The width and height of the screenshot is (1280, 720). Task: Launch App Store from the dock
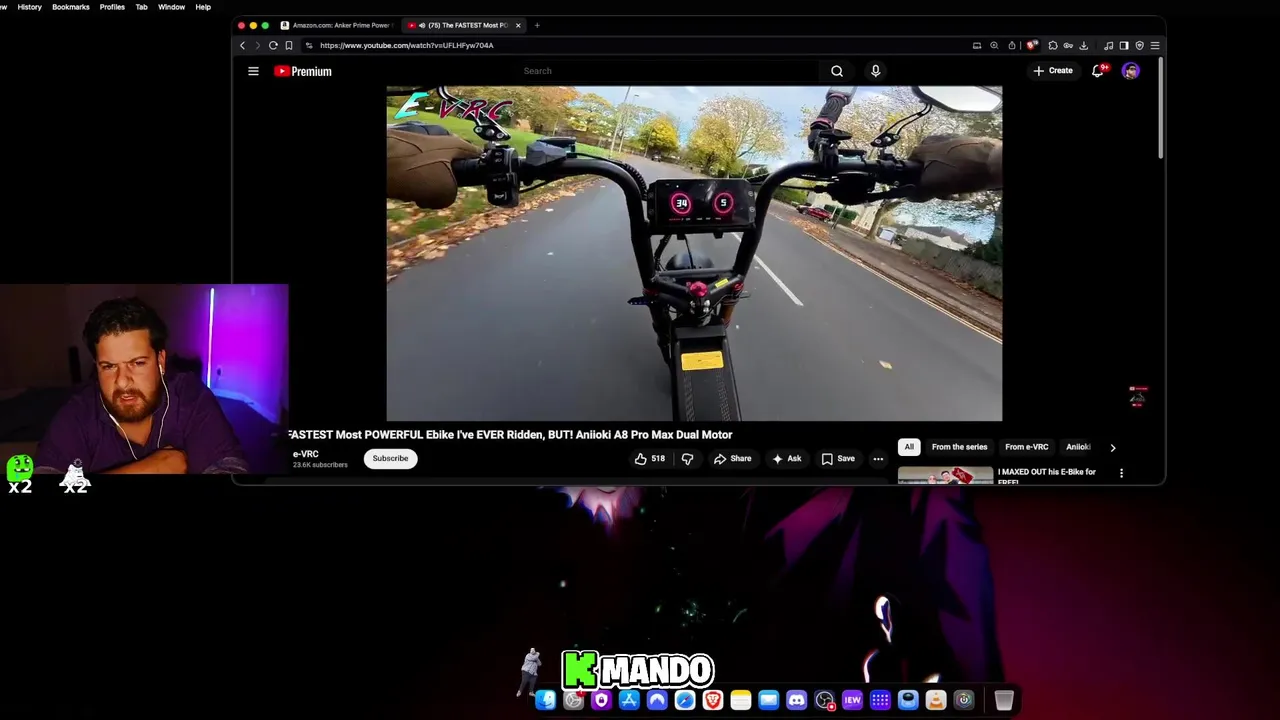tap(629, 700)
